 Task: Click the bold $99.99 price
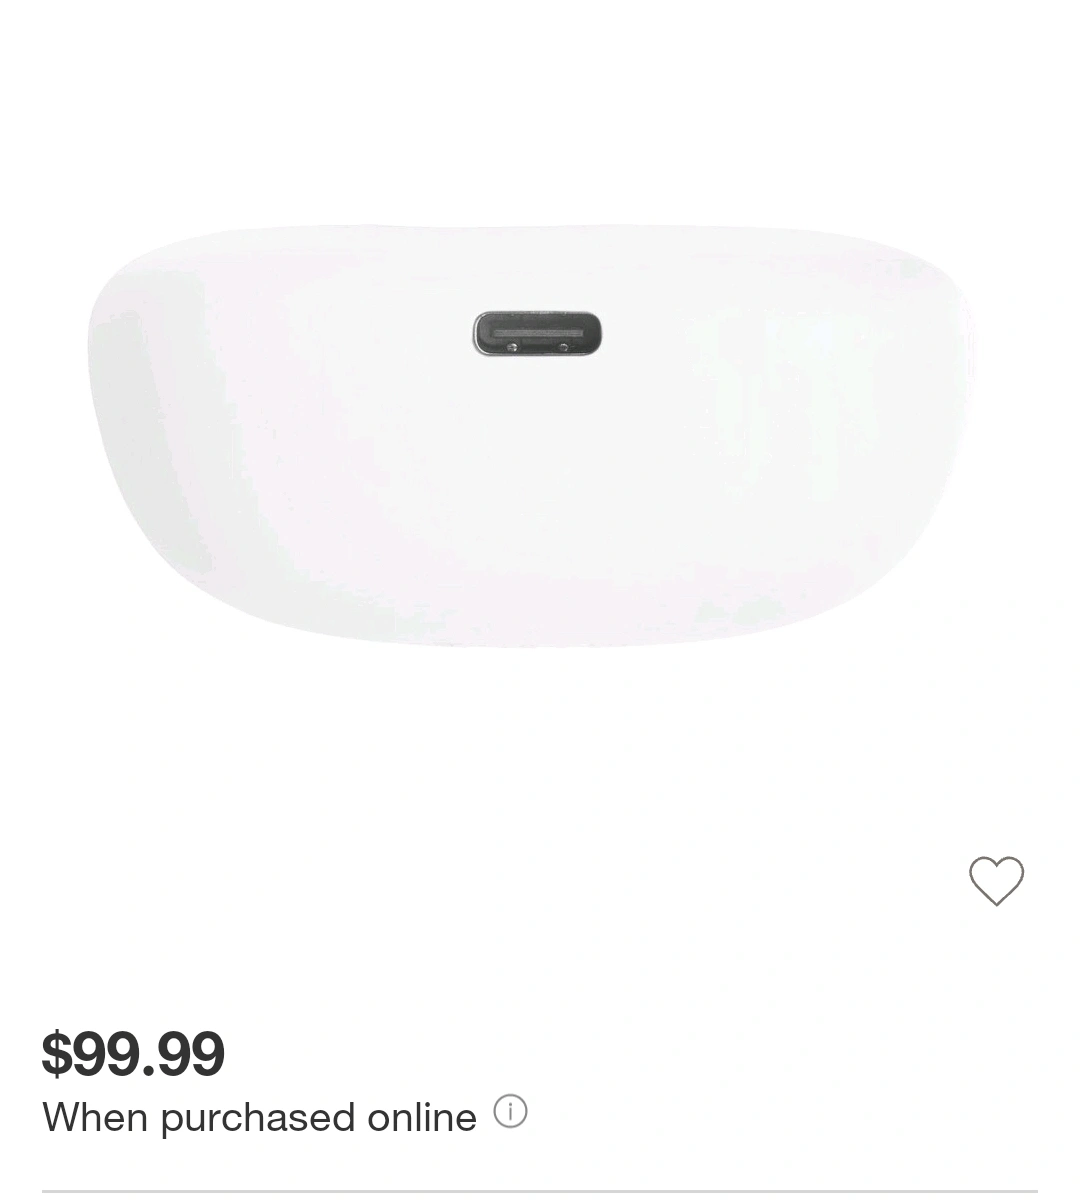[133, 1053]
